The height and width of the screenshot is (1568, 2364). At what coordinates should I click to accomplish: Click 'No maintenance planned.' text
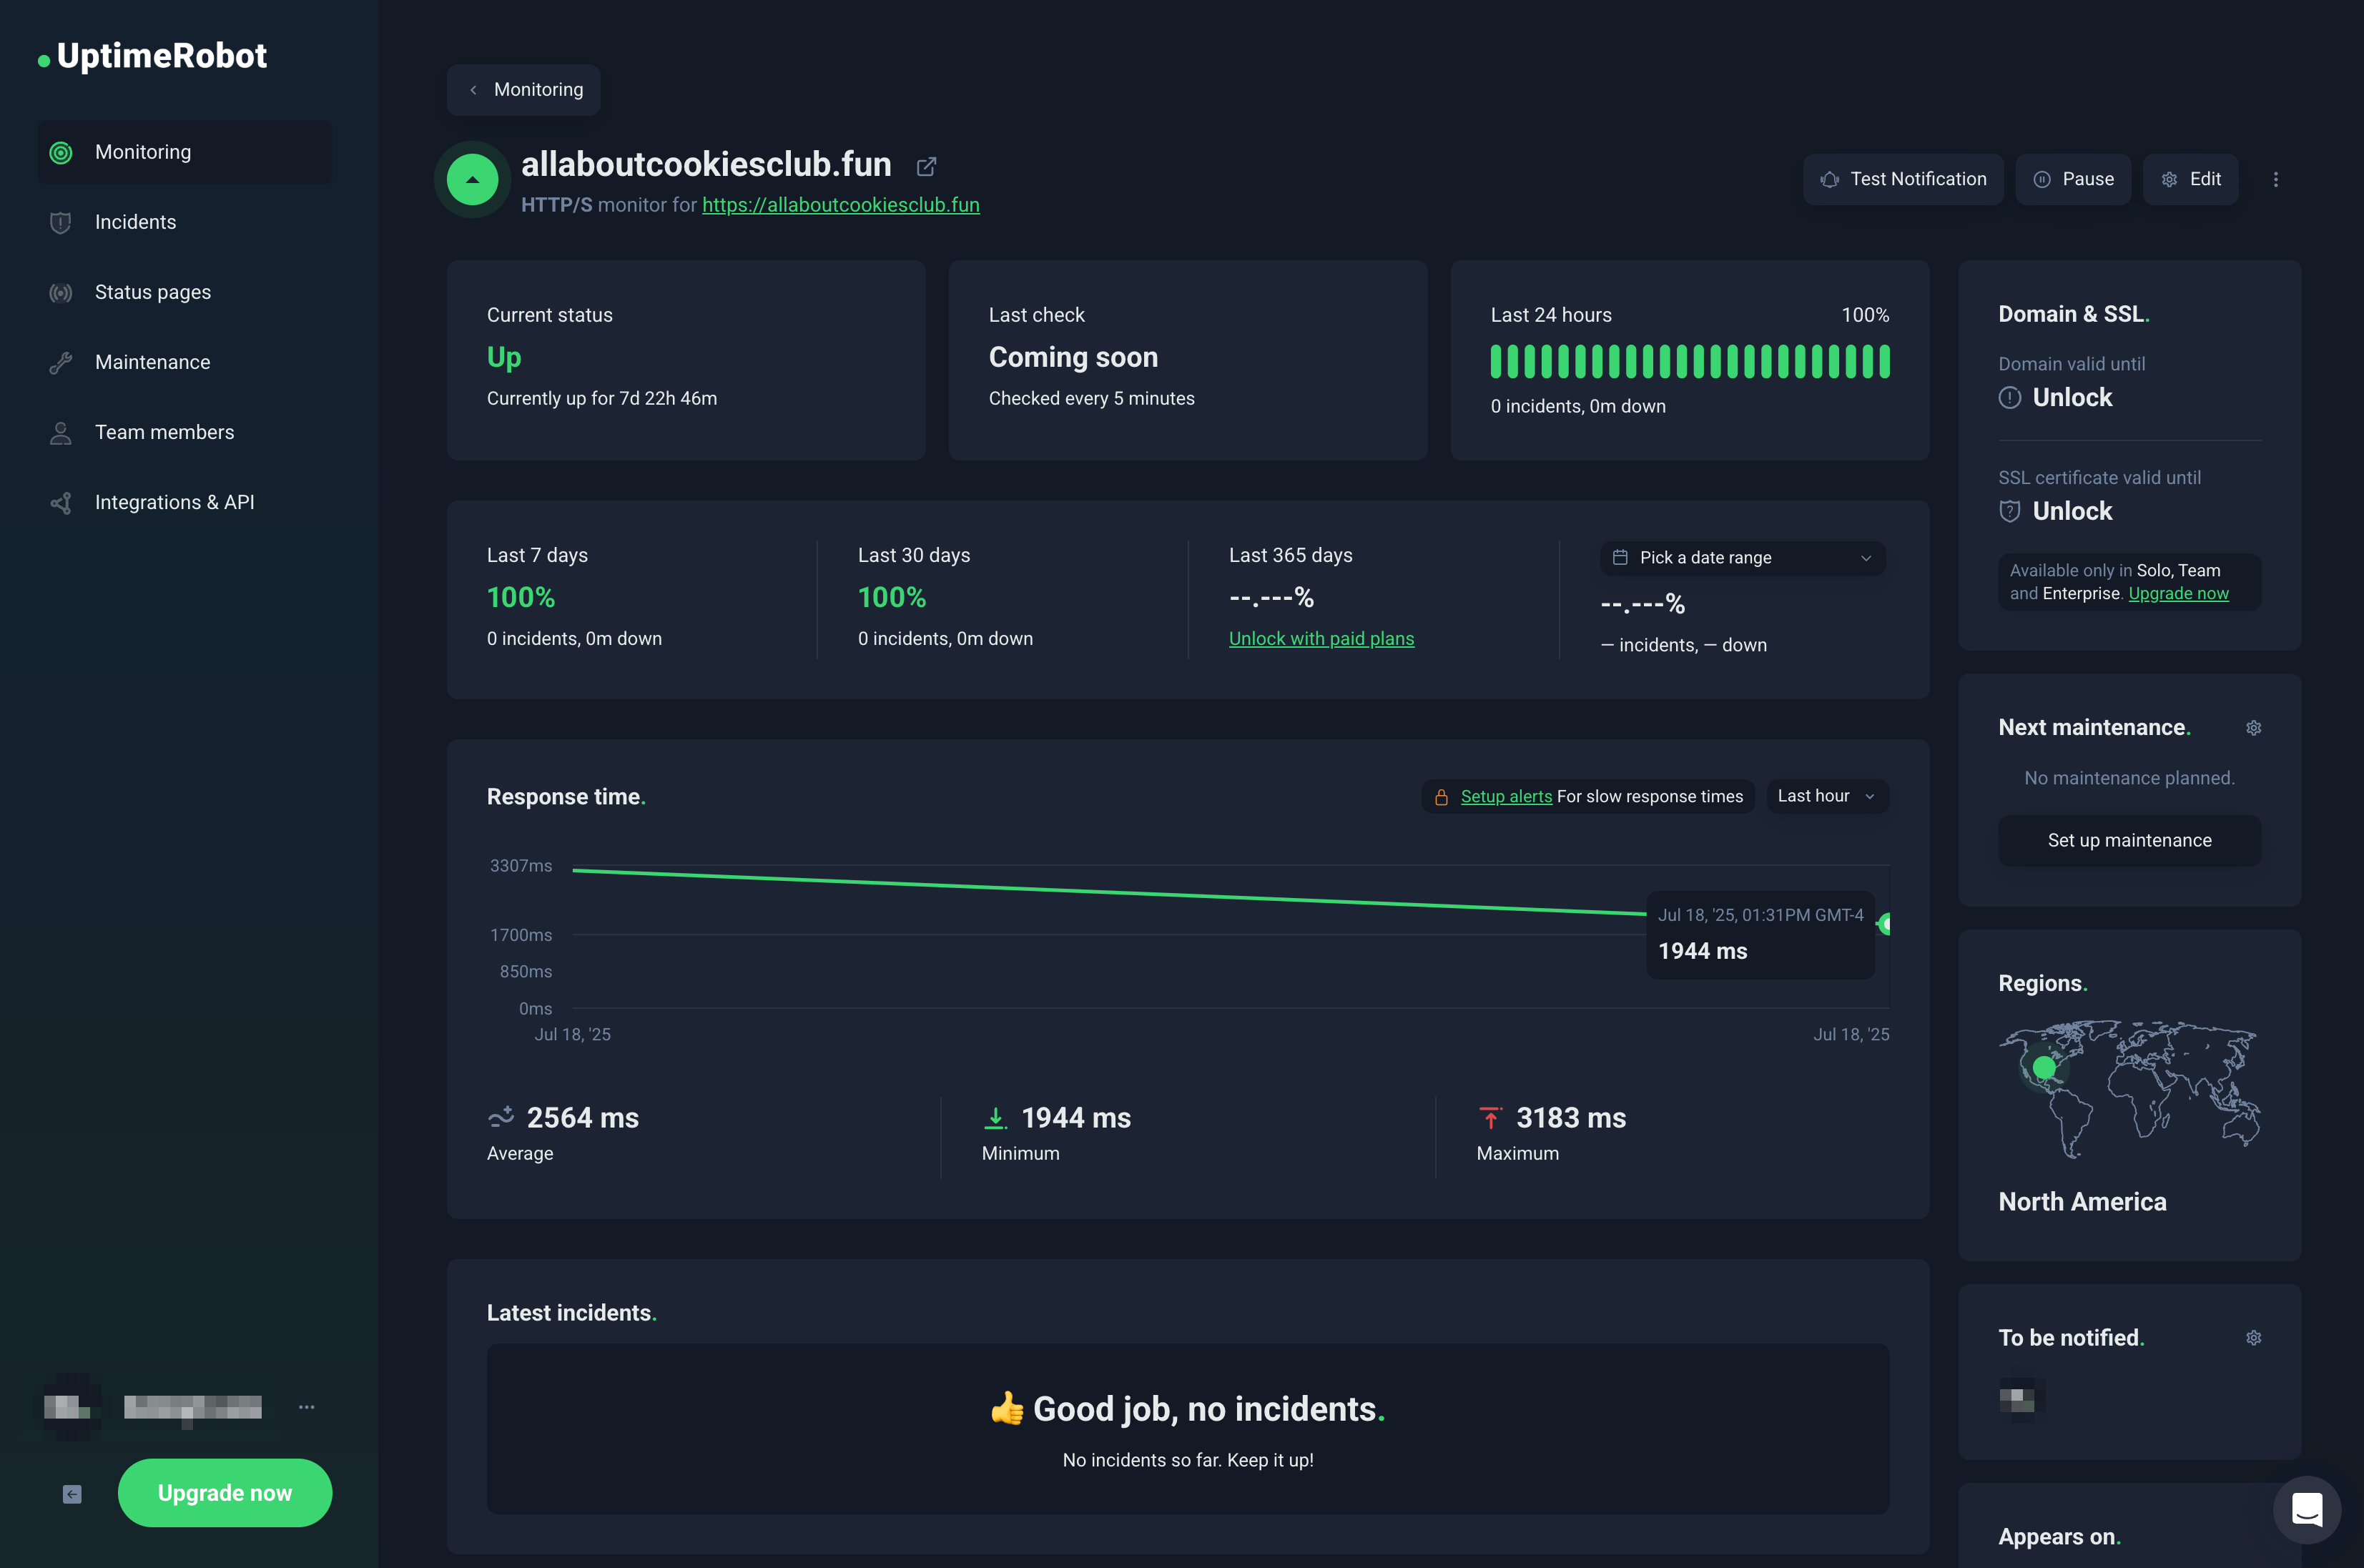tap(2129, 778)
